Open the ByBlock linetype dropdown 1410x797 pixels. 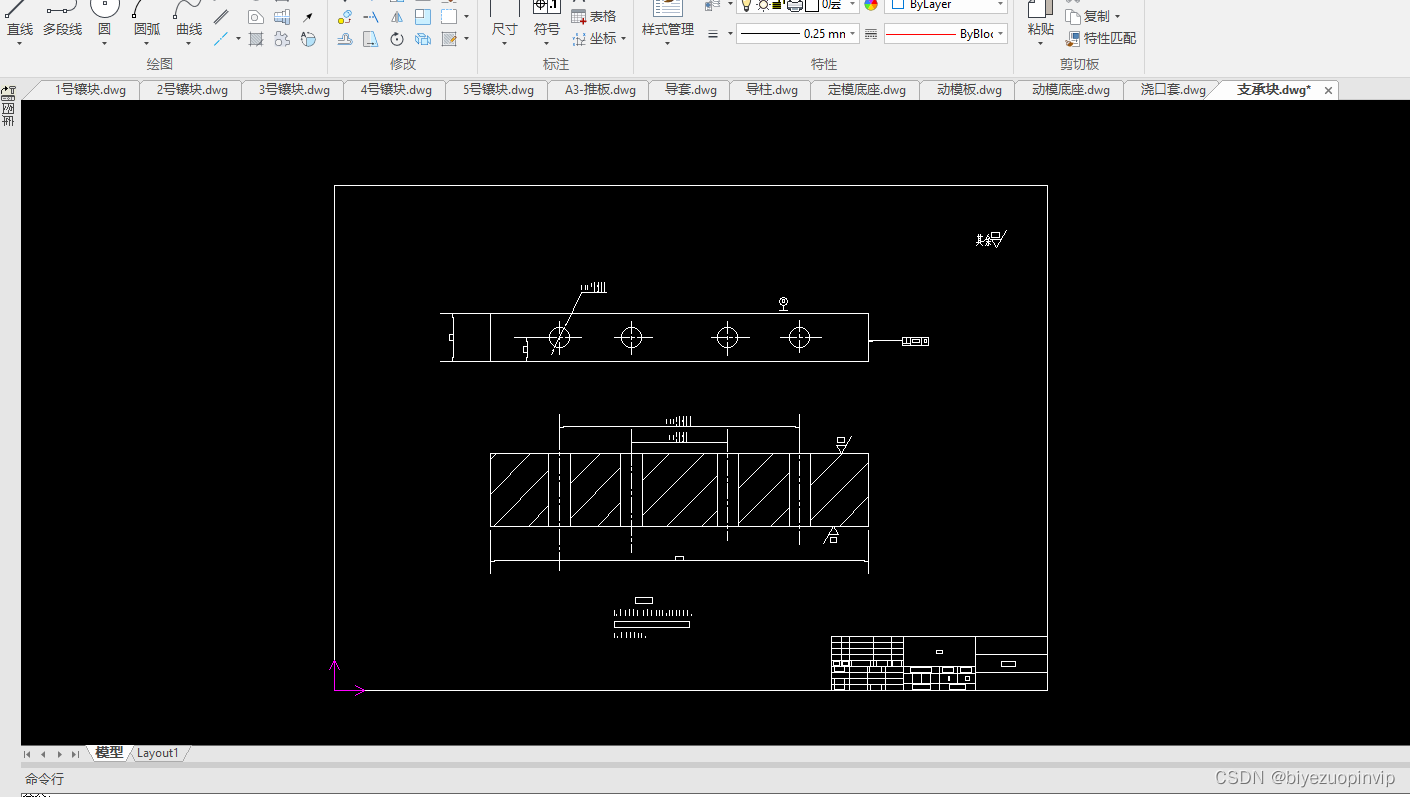pyautogui.click(x=945, y=33)
